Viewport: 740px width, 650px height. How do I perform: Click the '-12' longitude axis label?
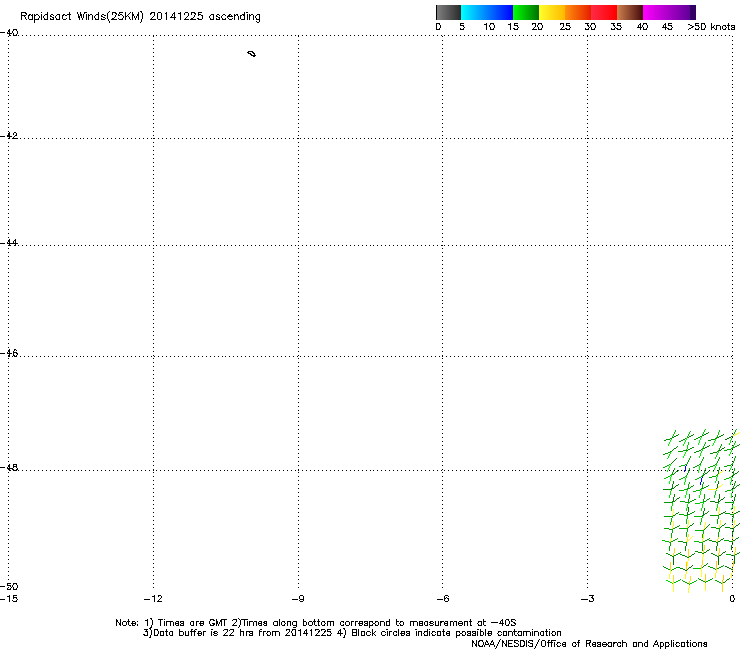pos(153,599)
